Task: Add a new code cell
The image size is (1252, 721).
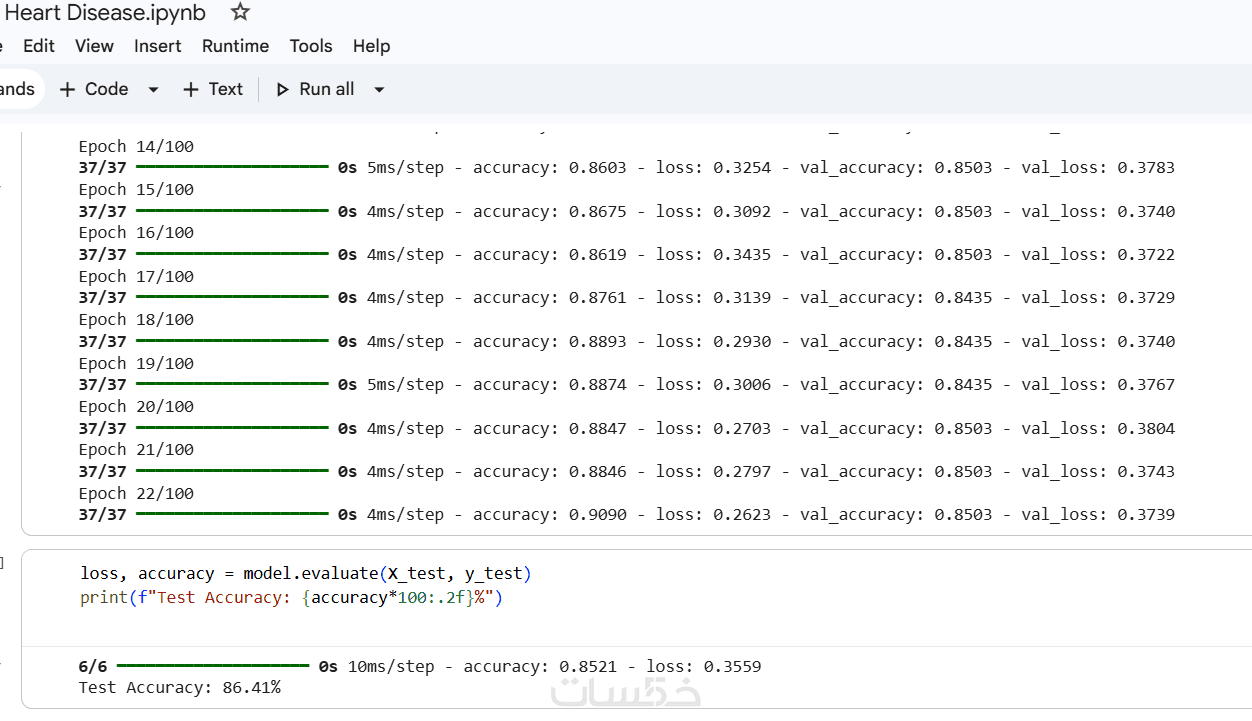Action: point(94,89)
